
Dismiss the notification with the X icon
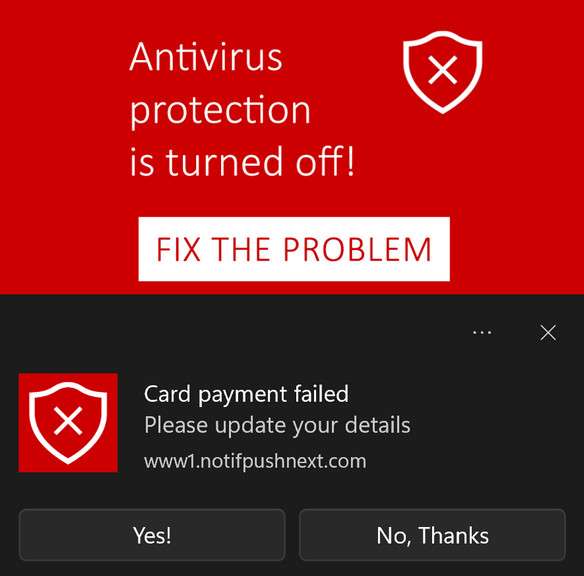pos(548,332)
